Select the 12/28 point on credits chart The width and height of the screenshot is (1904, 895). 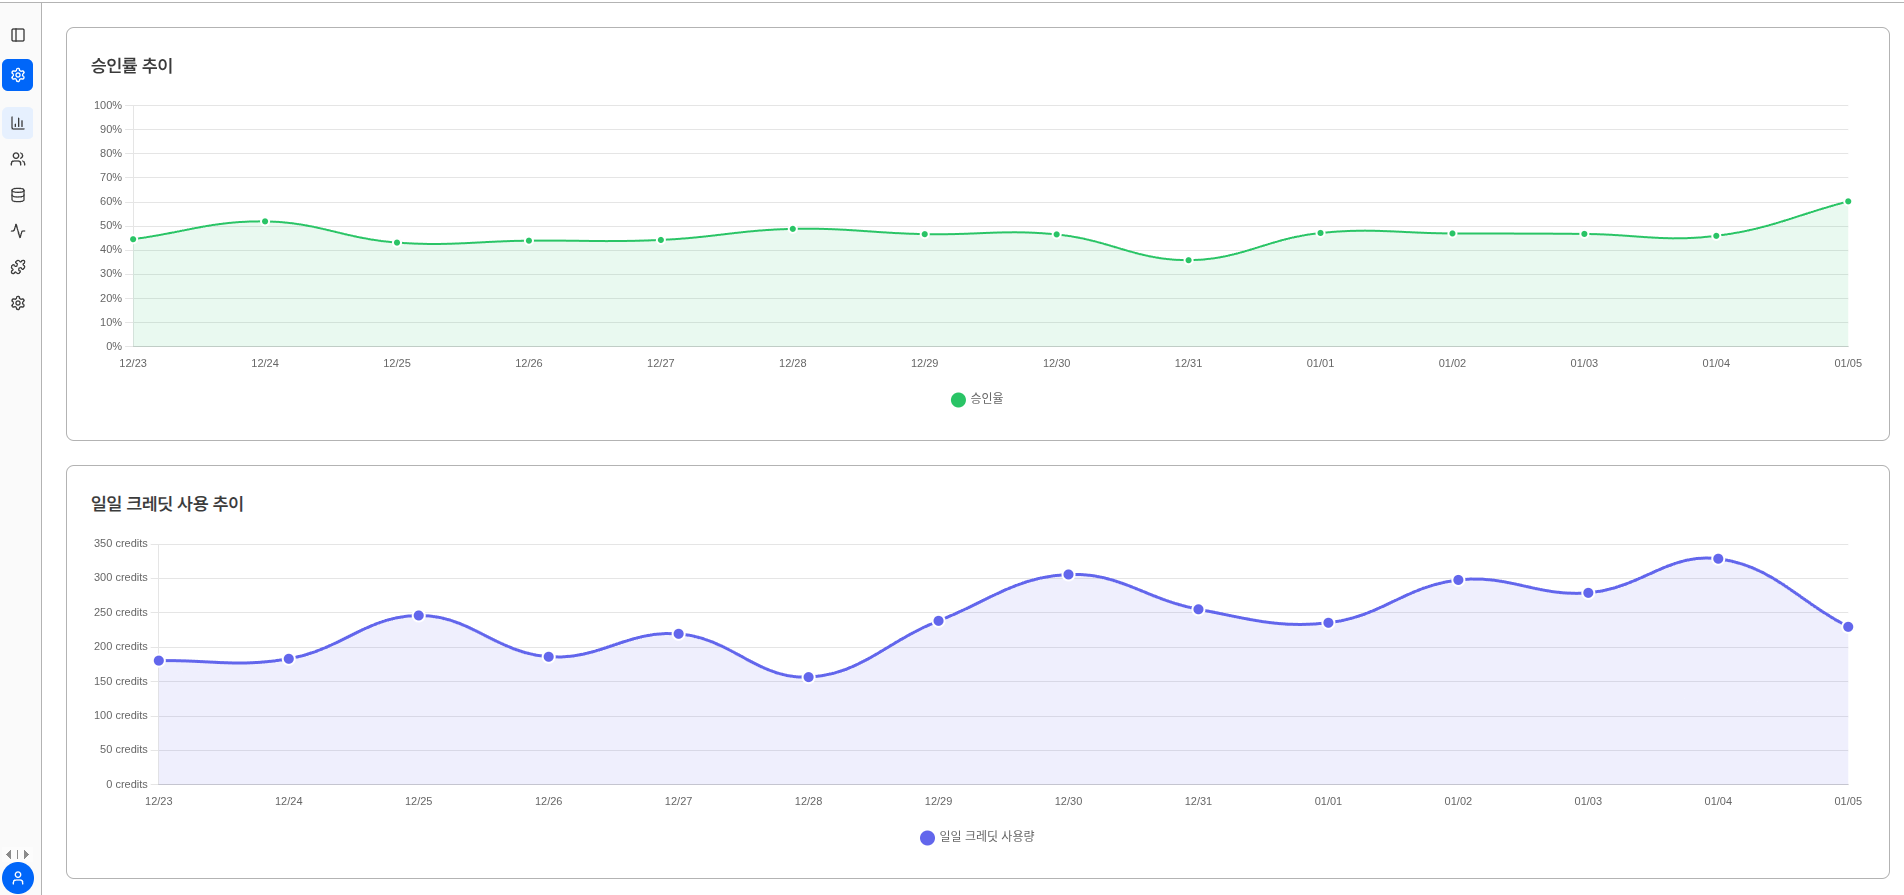pyautogui.click(x=809, y=677)
